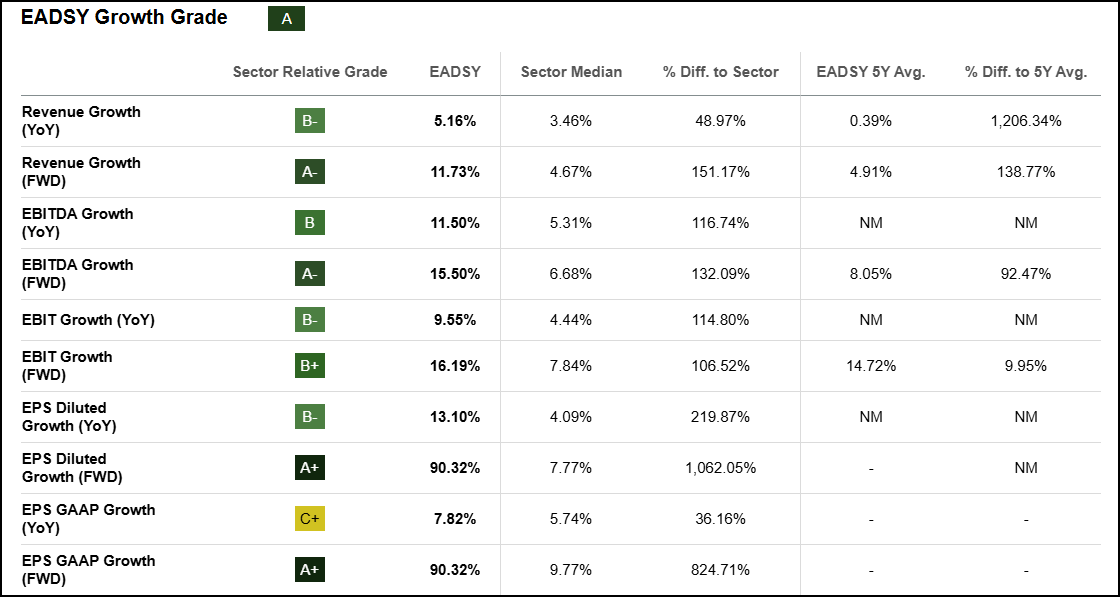Click the B+ grade badge for EBIT Growth (FWD)
The height and width of the screenshot is (597, 1120).
[x=309, y=366]
